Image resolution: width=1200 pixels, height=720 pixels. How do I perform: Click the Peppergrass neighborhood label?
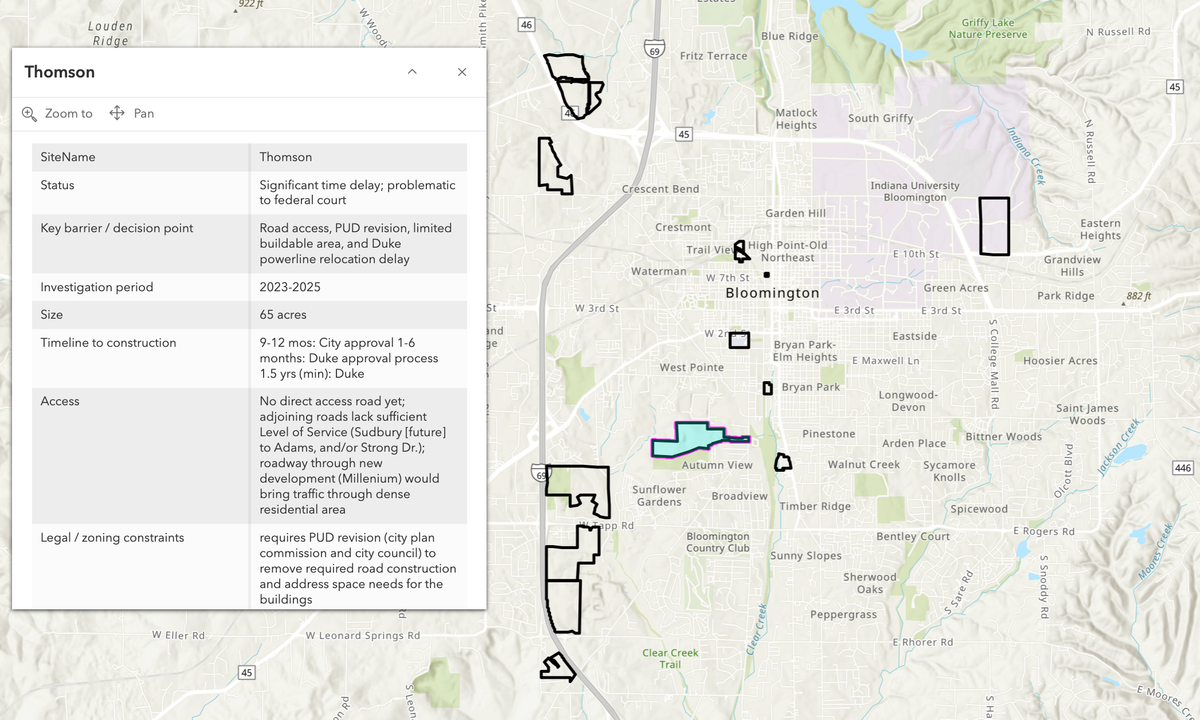843,615
